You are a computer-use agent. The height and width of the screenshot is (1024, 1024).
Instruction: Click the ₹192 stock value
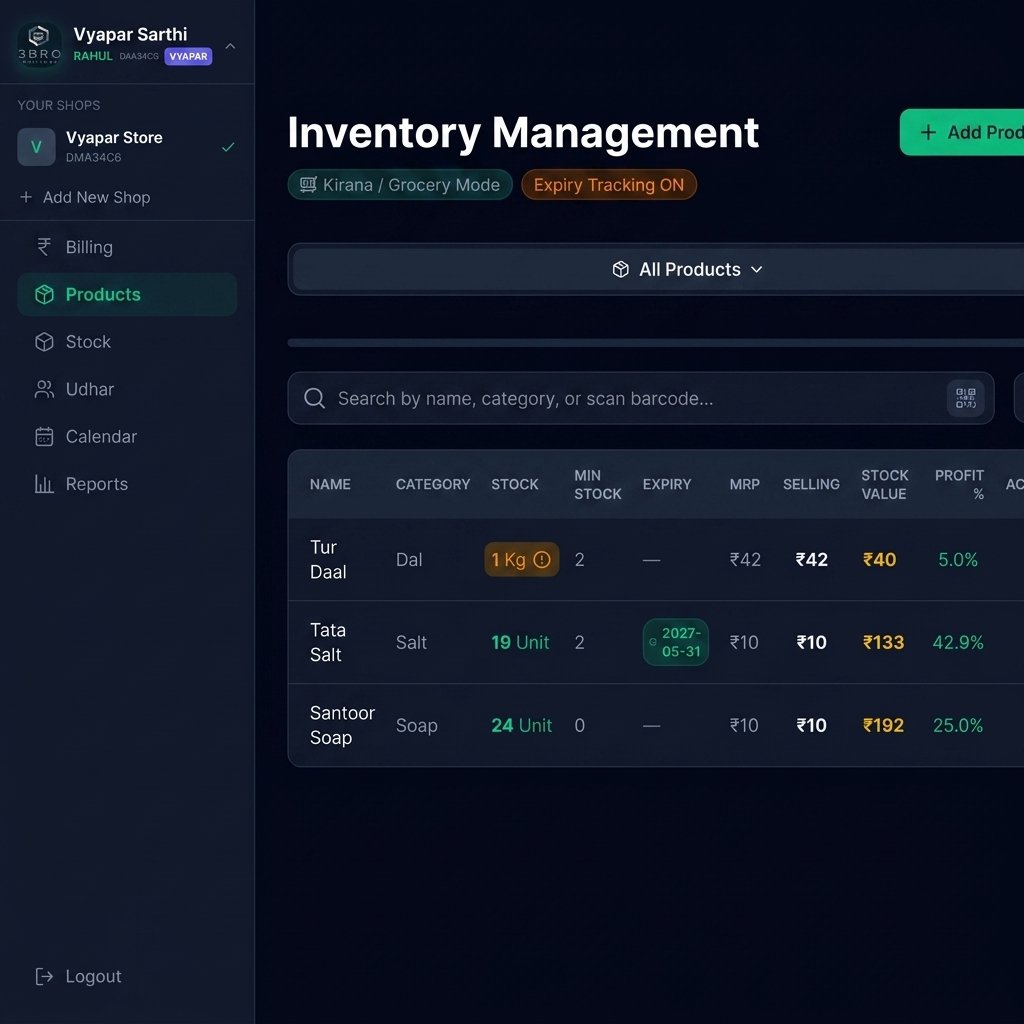pyautogui.click(x=883, y=726)
